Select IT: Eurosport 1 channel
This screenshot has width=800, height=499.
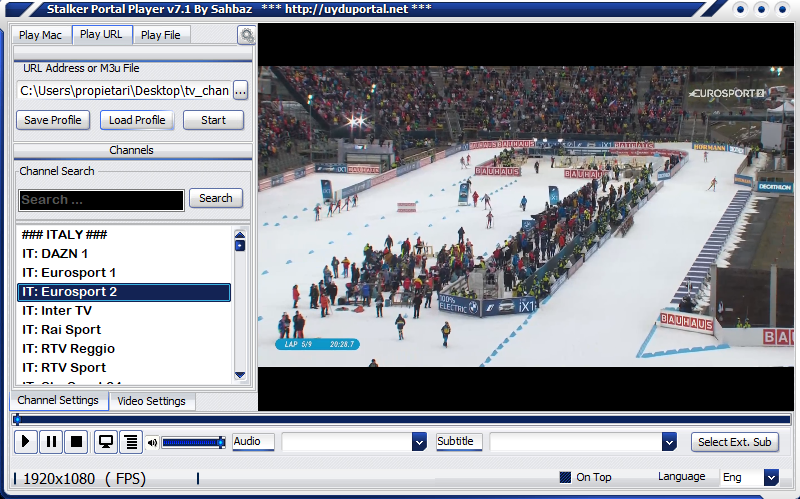coord(124,272)
